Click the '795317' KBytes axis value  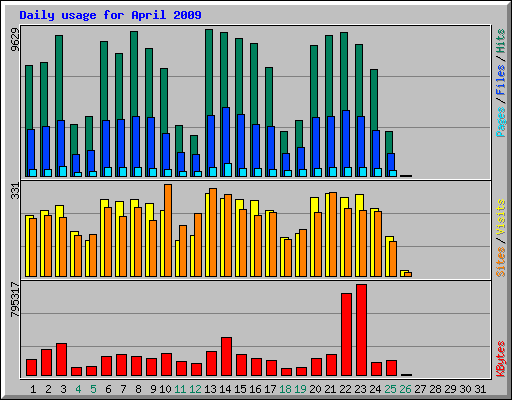coord(15,299)
